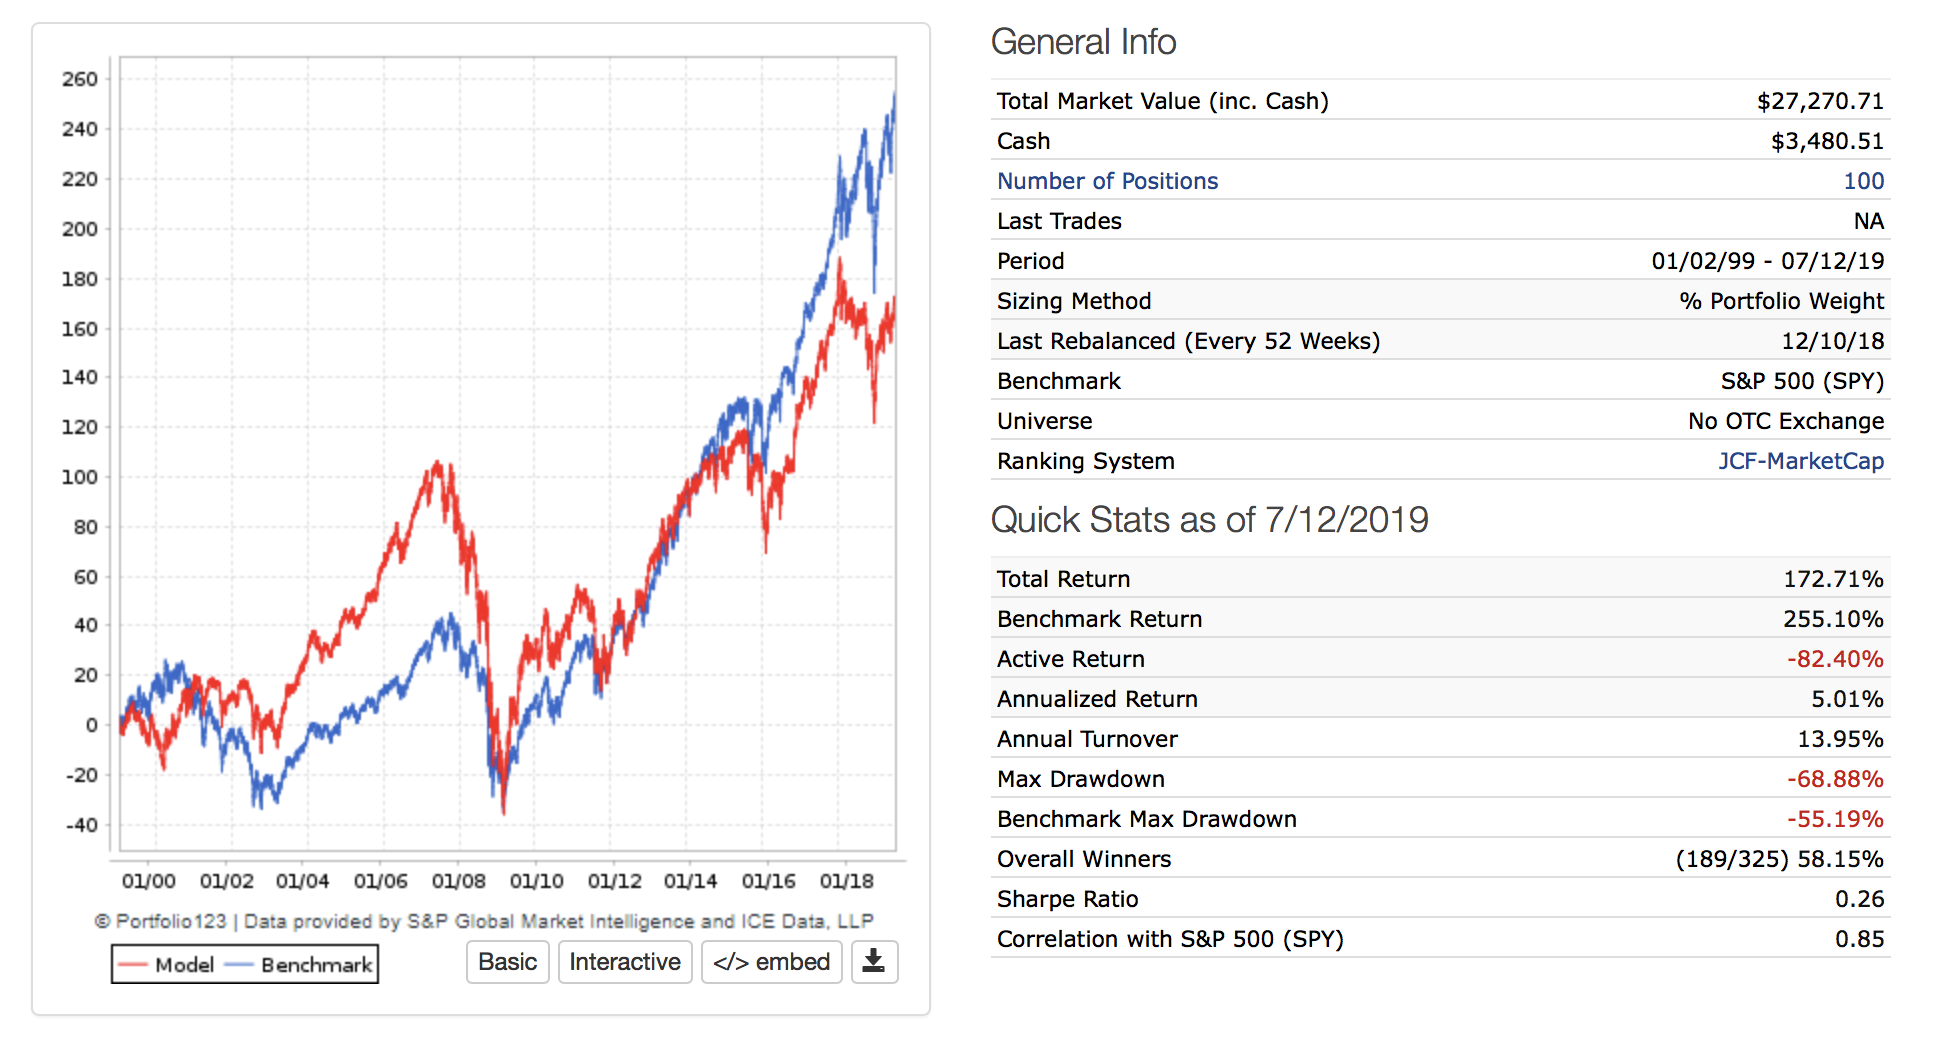Click the 01/08 label on chart axis
Screen dimensions: 1958x1044
tap(458, 881)
